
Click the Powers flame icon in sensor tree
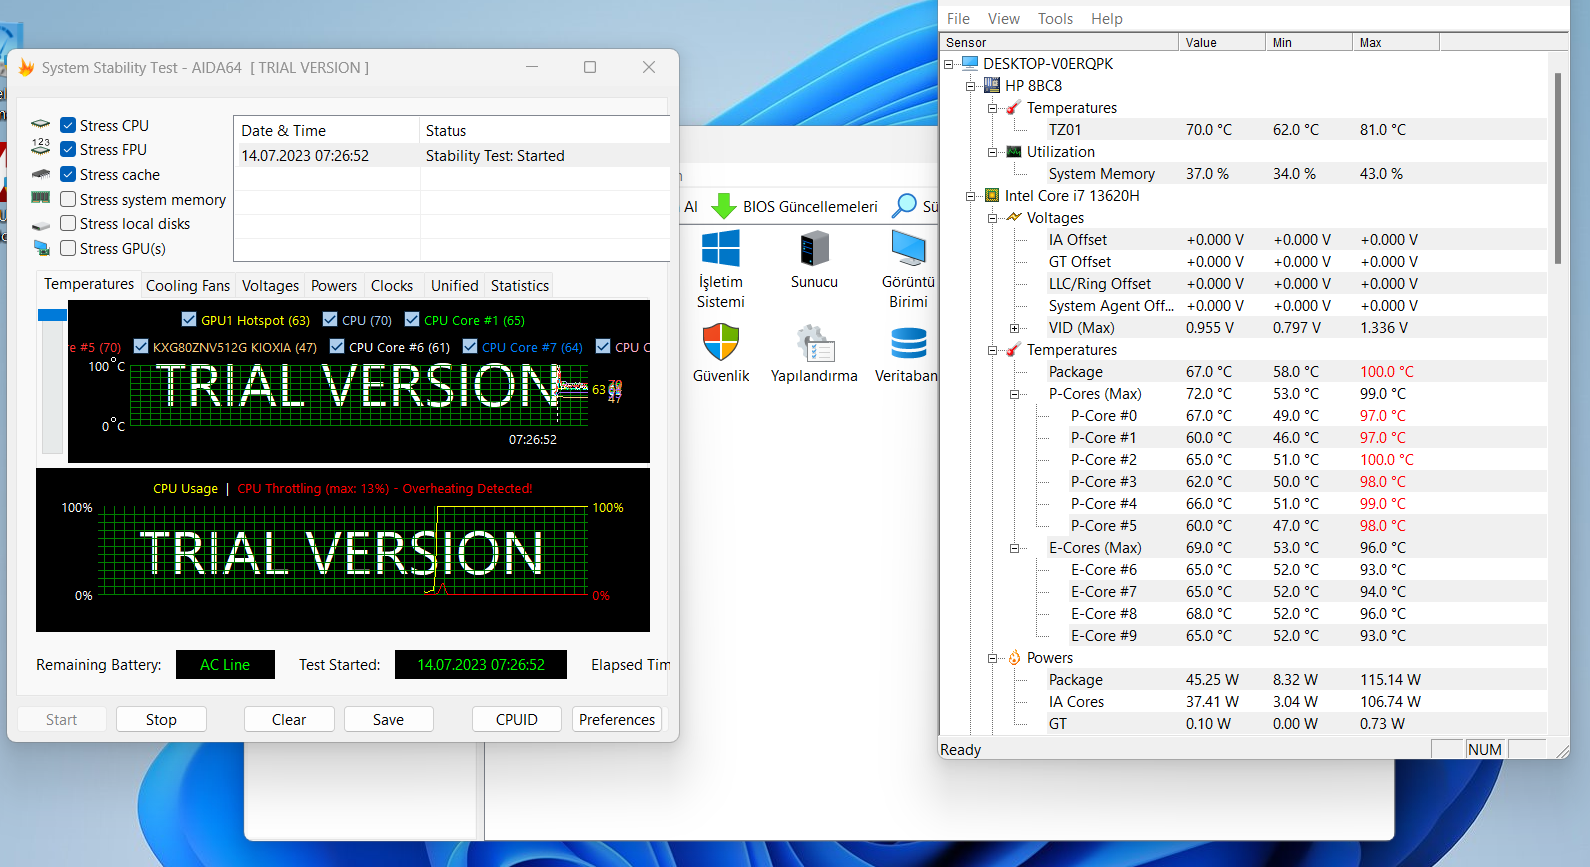1014,657
